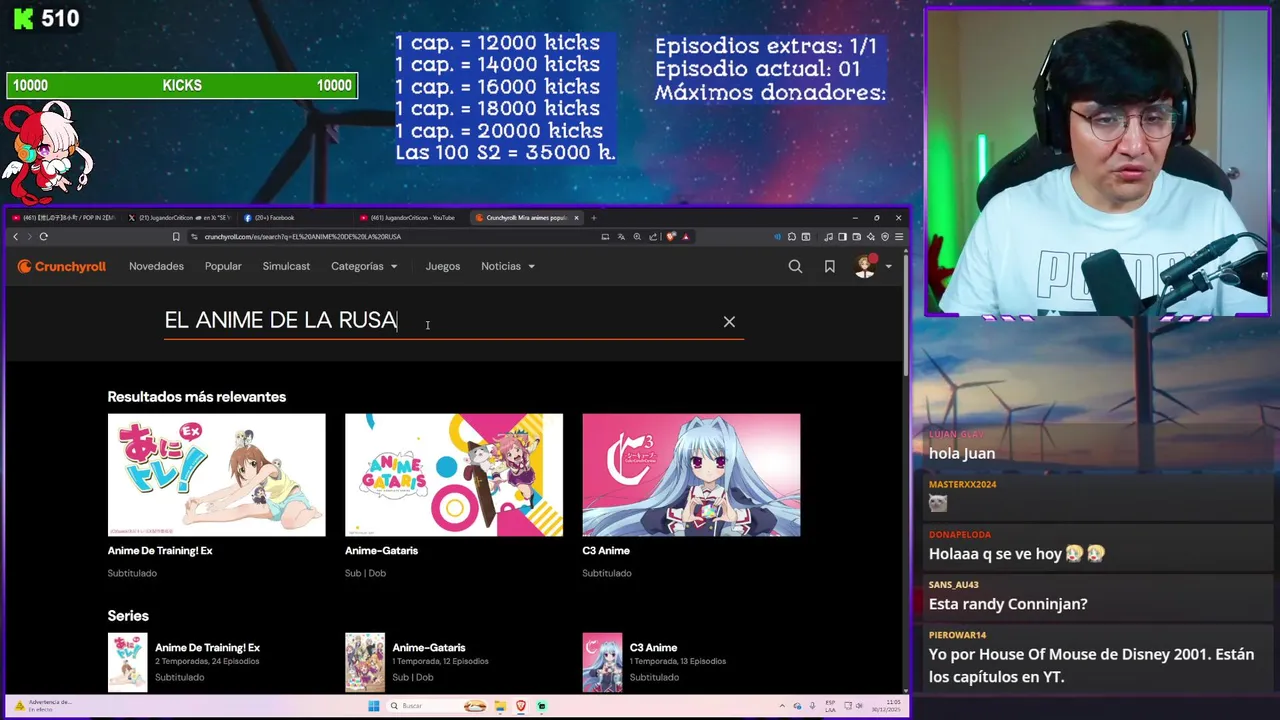Open C3 Anime in Series list
Viewport: 1280px width, 720px height.
[653, 647]
